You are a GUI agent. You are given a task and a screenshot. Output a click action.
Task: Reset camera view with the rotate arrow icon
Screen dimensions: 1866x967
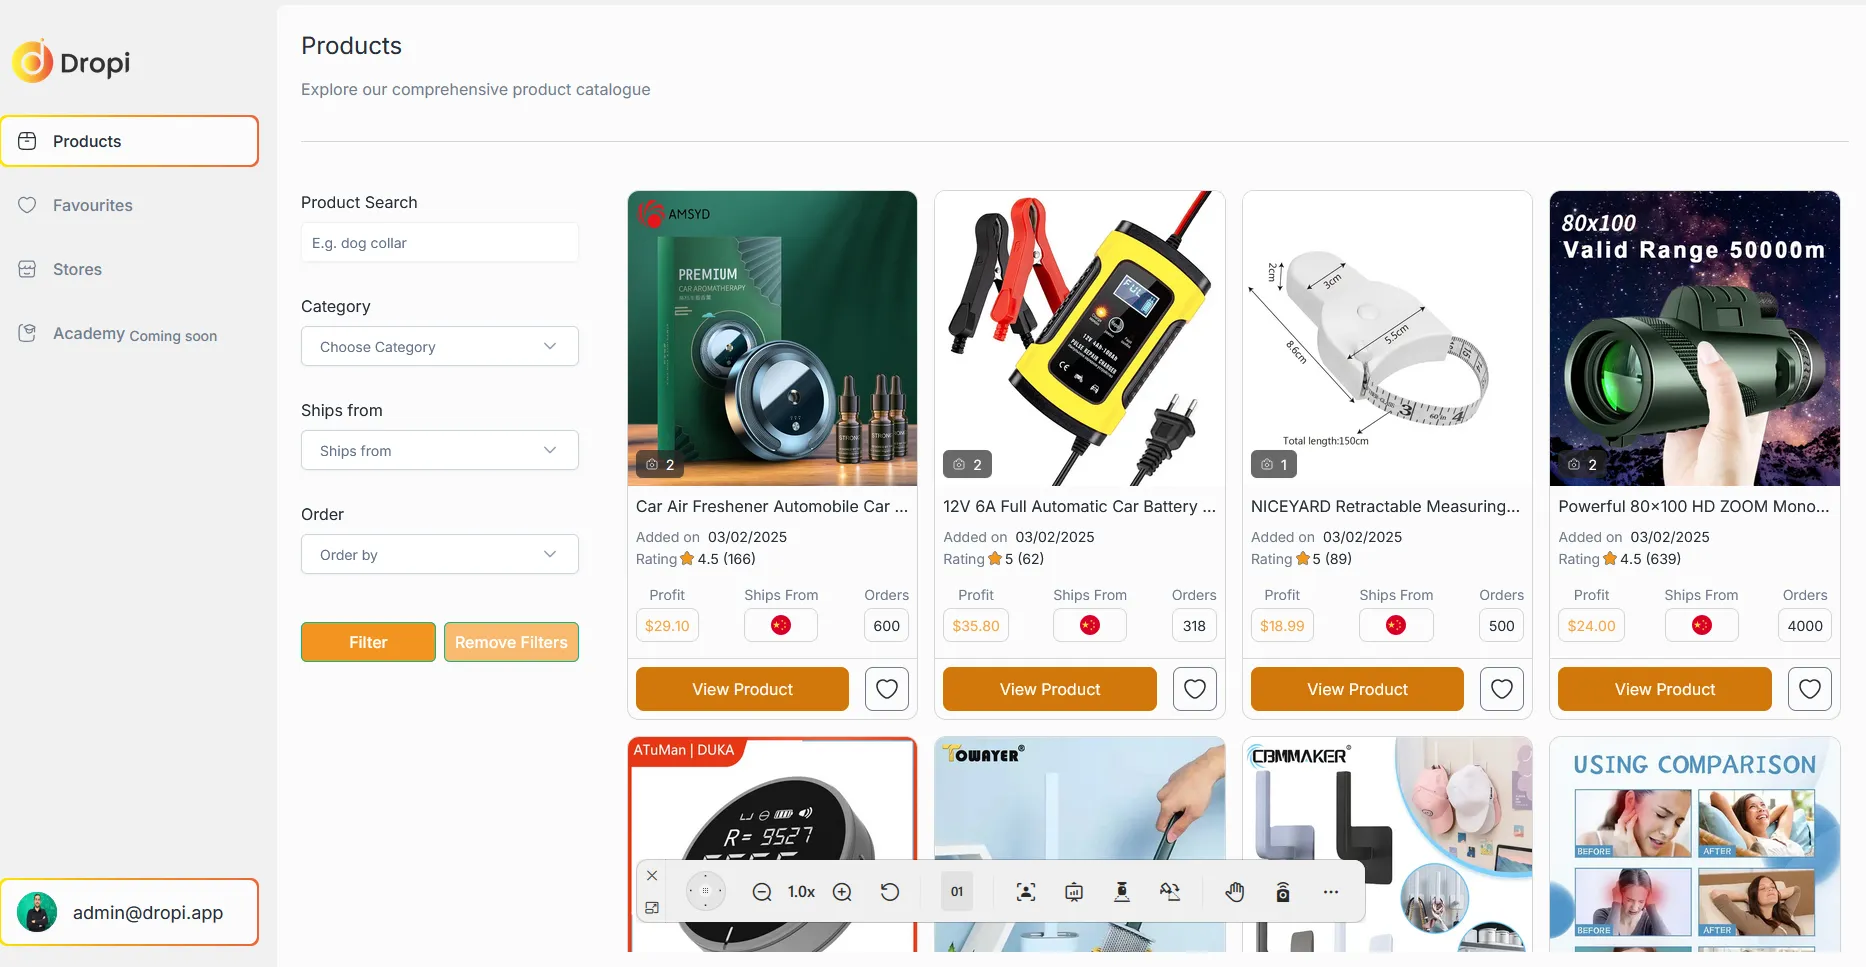click(x=890, y=892)
